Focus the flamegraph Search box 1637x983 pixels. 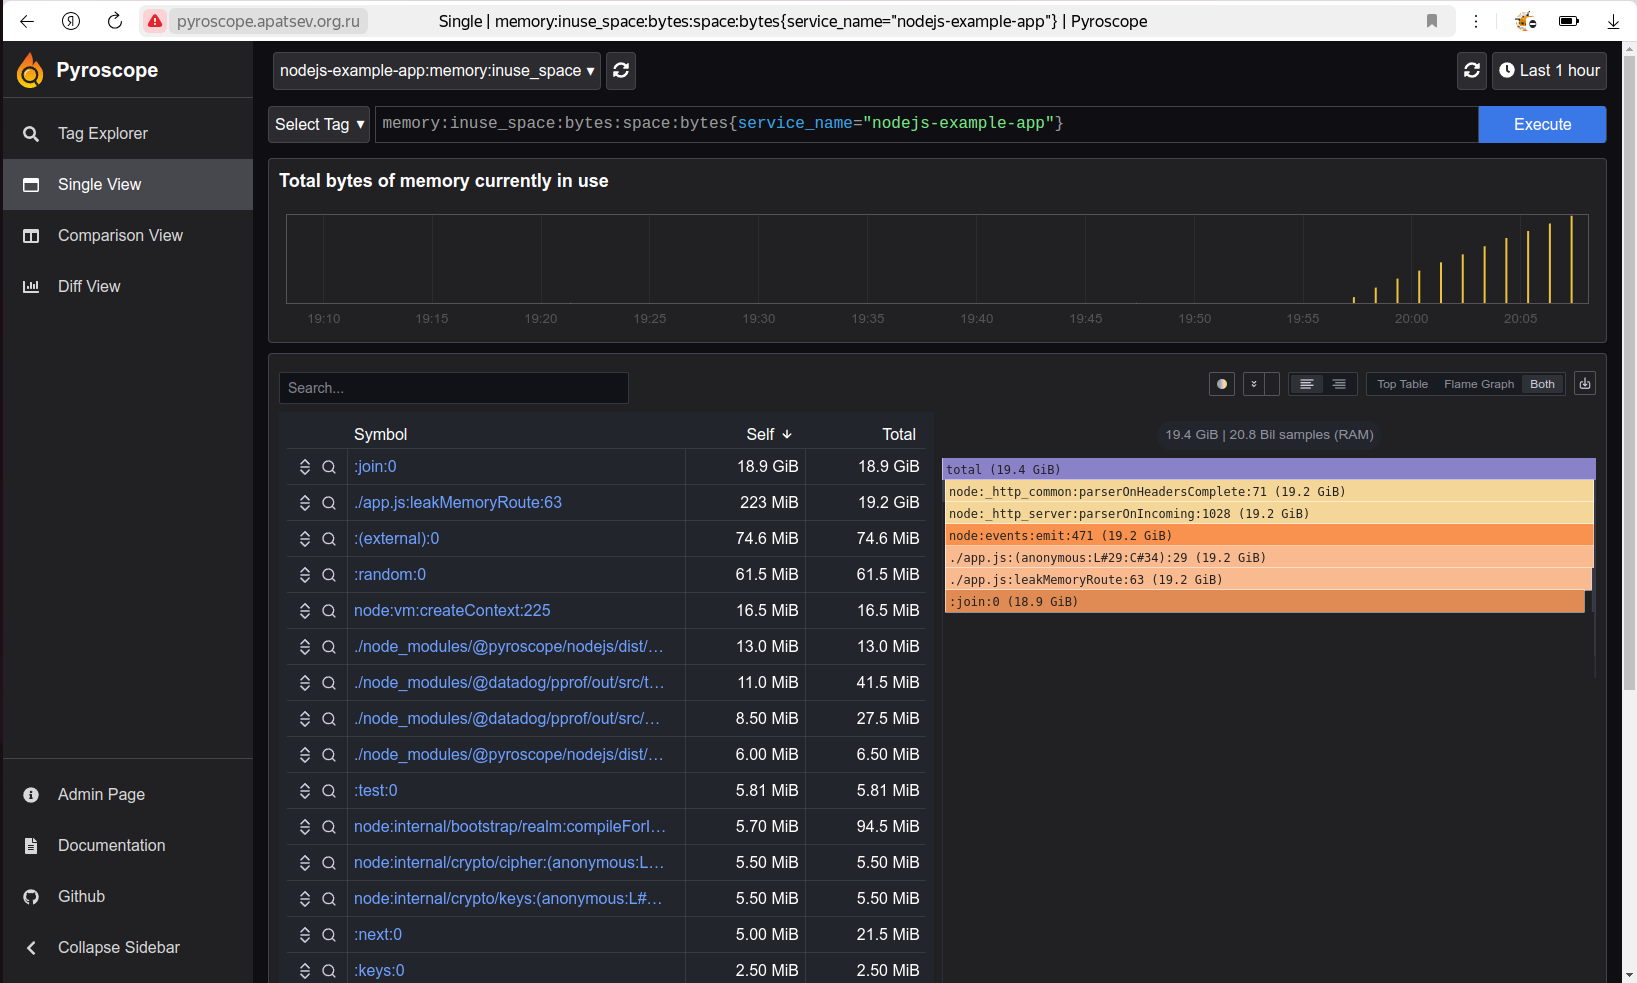[x=454, y=388]
